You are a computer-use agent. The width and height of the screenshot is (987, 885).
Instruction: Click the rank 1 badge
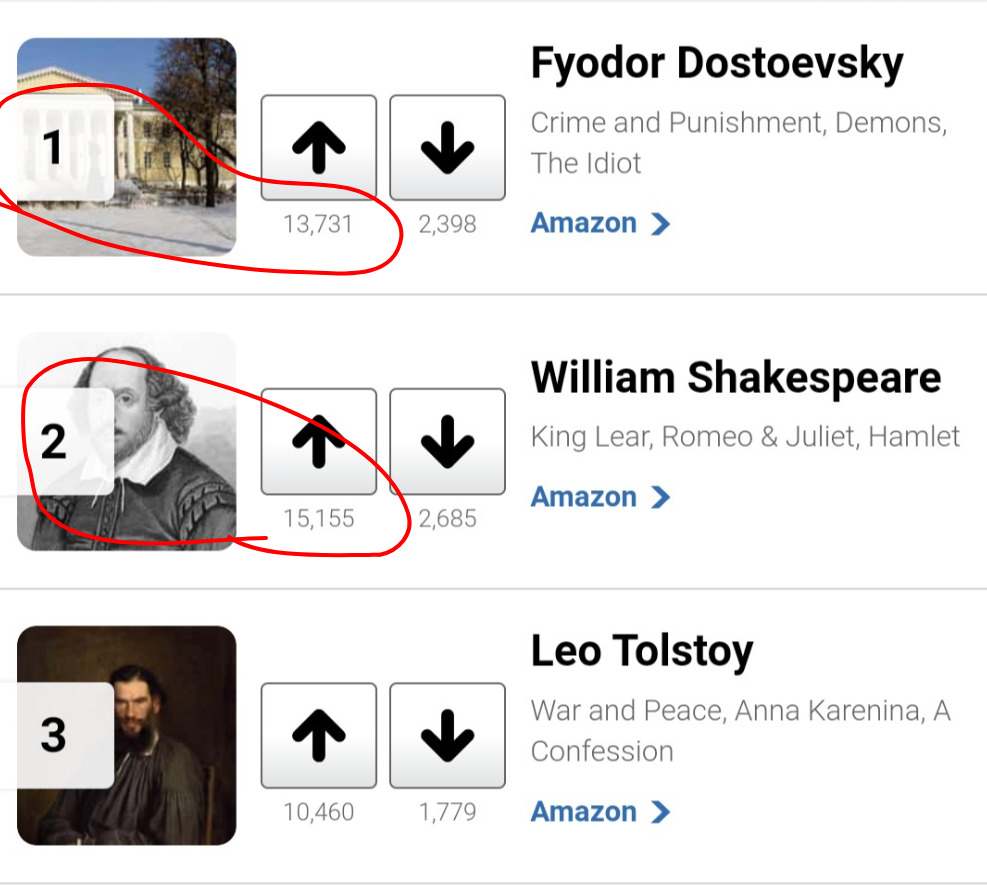click(55, 148)
